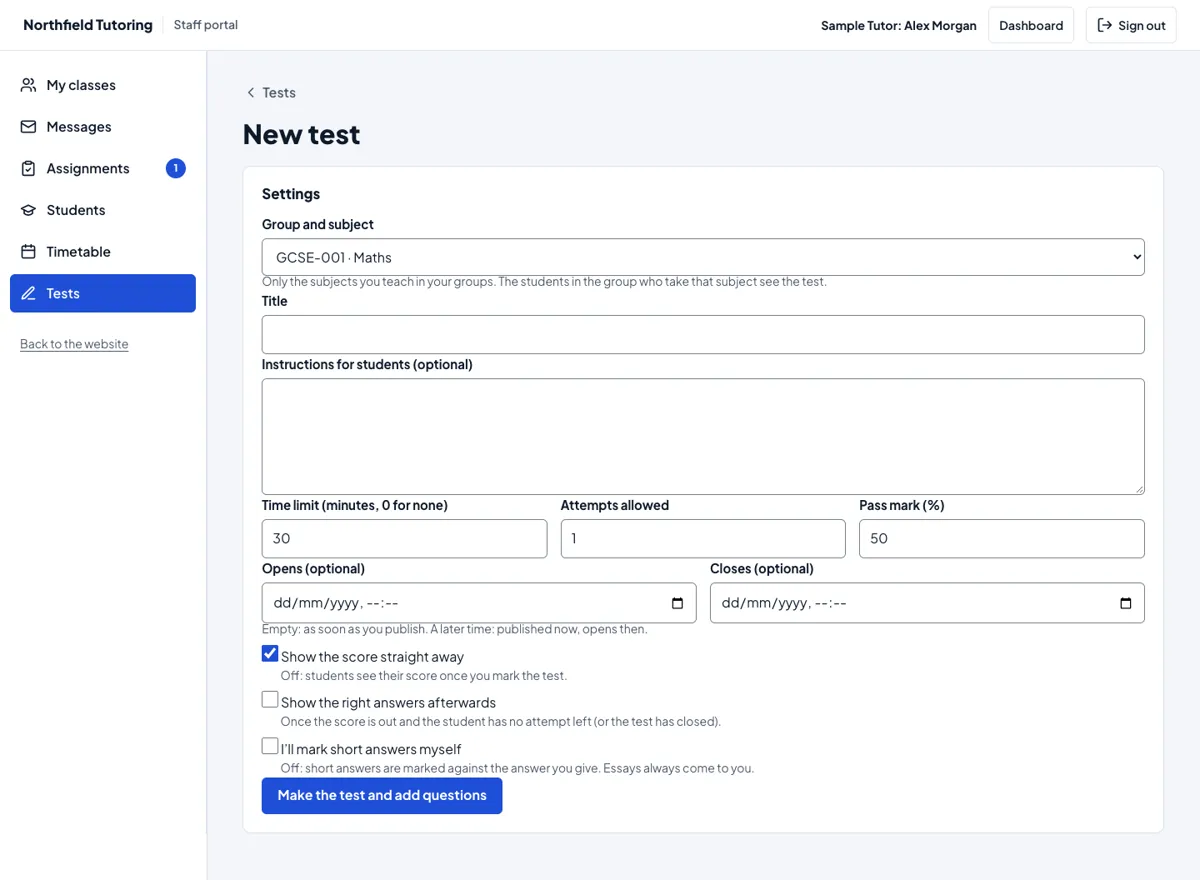Click the Attempts allowed field
Viewport: 1200px width, 880px height.
(x=703, y=538)
